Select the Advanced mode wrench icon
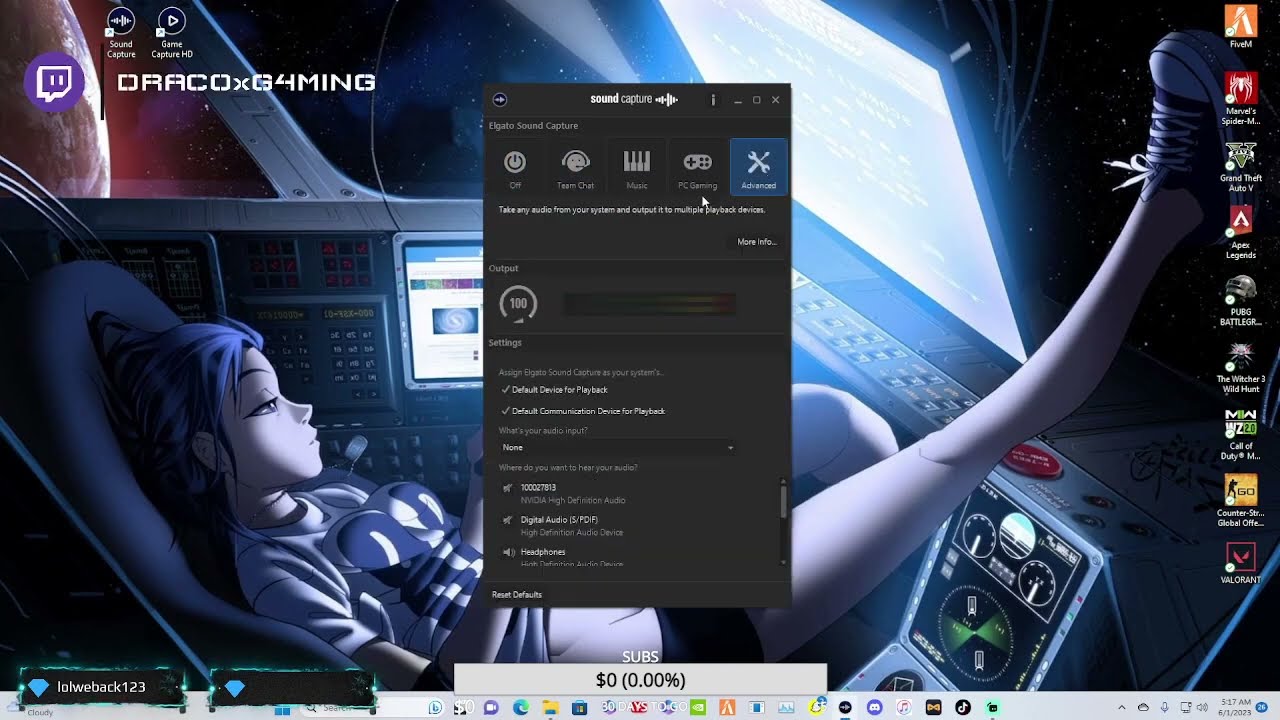This screenshot has width=1280, height=720. coord(759,167)
